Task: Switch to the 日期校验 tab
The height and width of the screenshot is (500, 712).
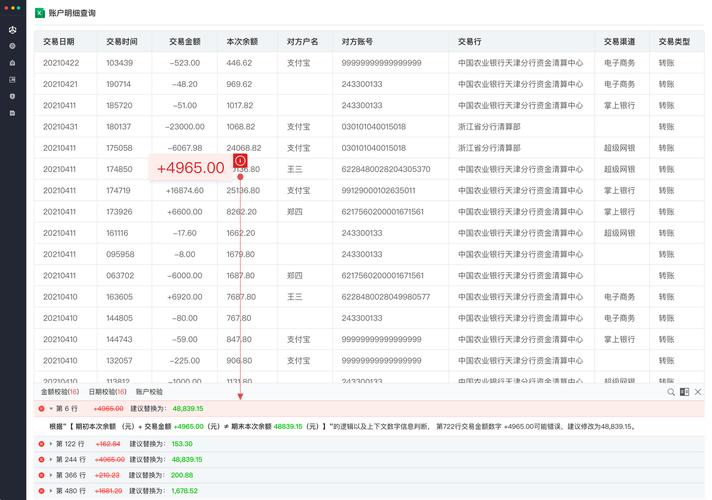Action: [x=107, y=391]
